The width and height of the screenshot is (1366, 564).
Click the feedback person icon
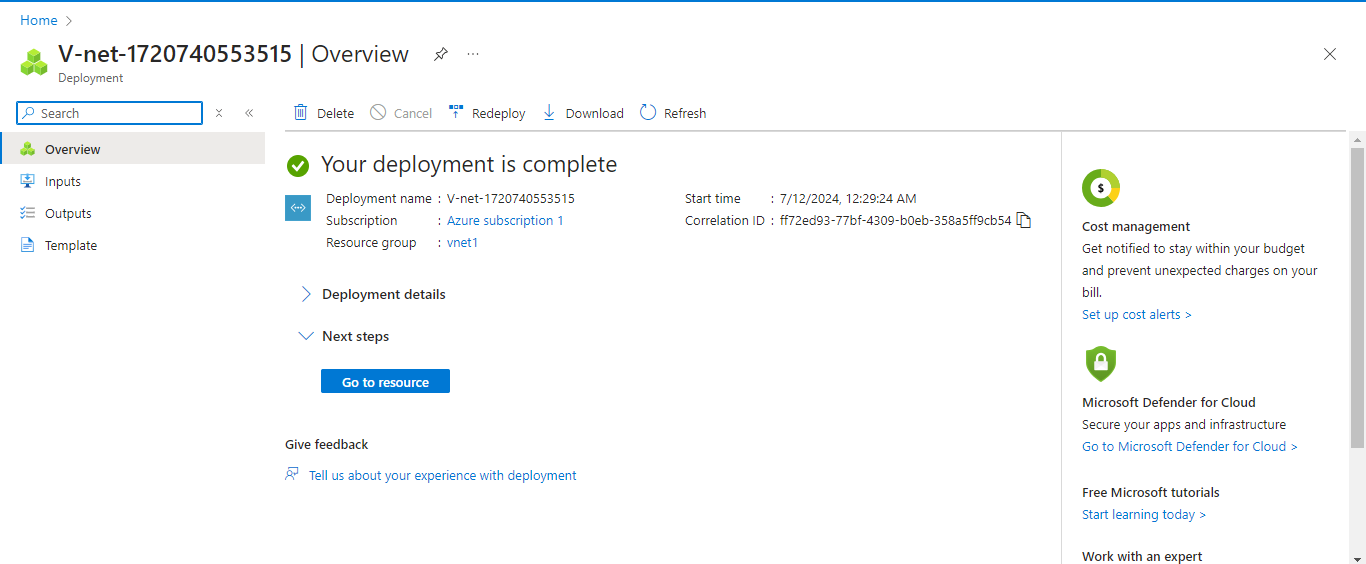tap(292, 474)
